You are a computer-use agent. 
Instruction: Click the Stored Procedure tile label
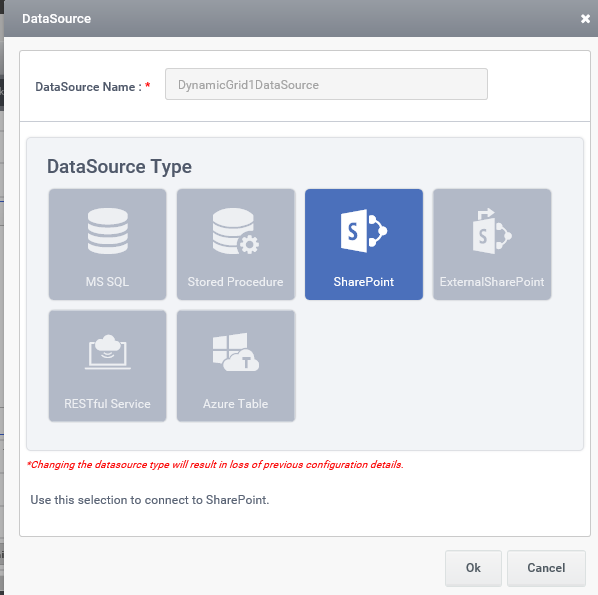[235, 282]
